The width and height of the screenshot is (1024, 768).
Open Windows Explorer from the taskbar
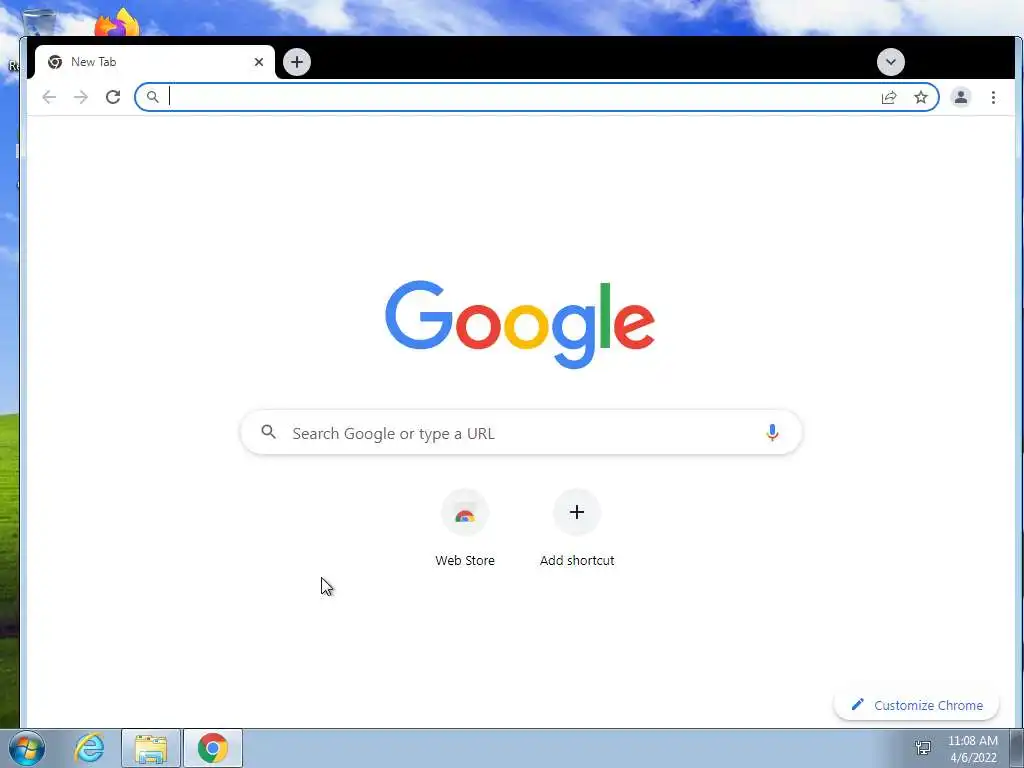coord(151,748)
